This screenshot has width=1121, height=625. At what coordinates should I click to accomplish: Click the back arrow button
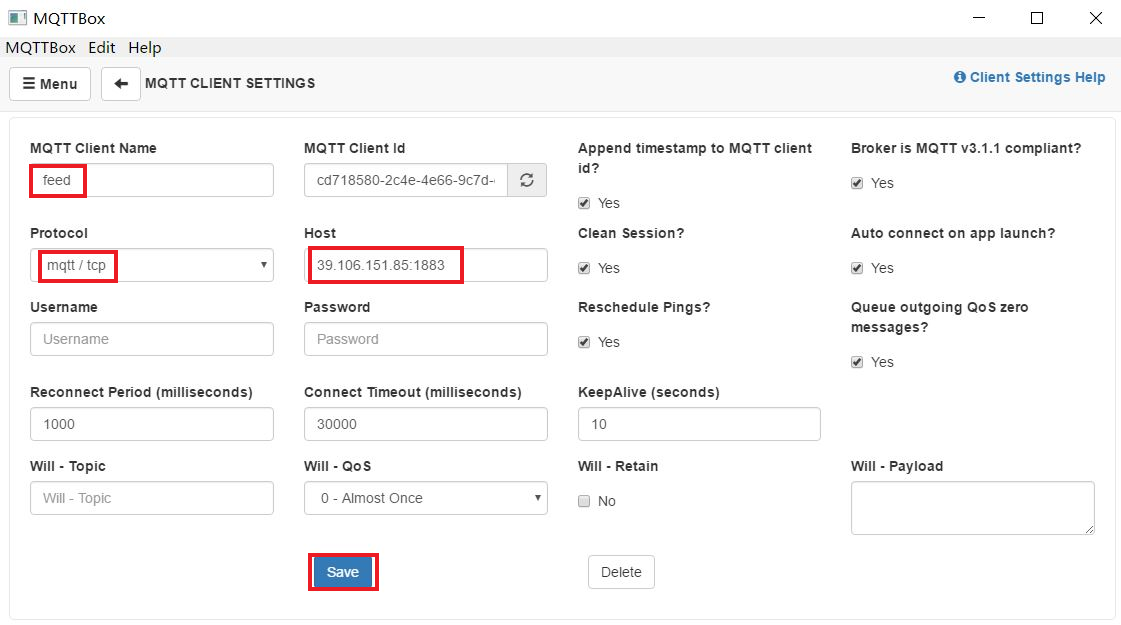coord(121,84)
